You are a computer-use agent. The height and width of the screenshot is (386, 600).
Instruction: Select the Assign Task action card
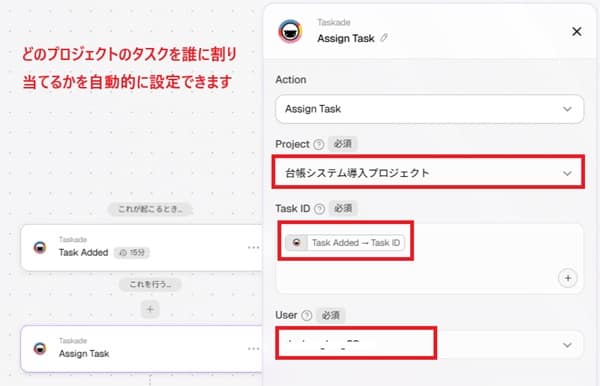click(x=142, y=349)
